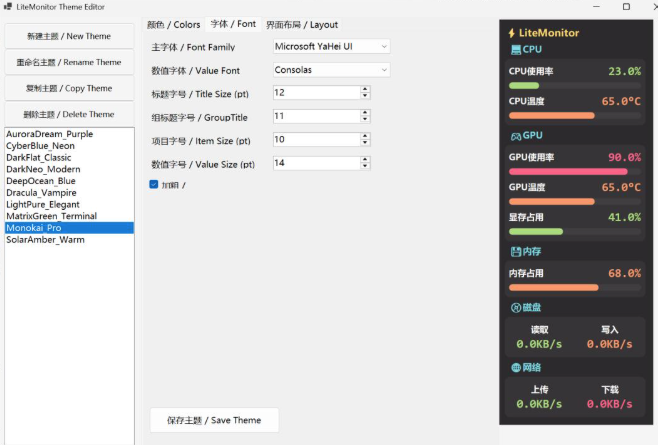Decrease the Item Size value
Image resolution: width=658 pixels, height=445 pixels.
click(365, 143)
